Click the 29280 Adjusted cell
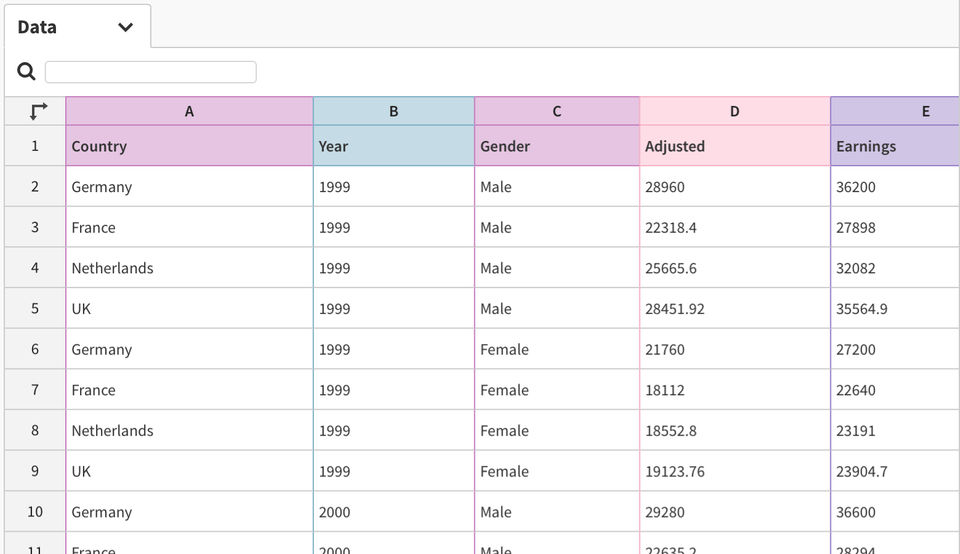960x554 pixels. coord(735,511)
